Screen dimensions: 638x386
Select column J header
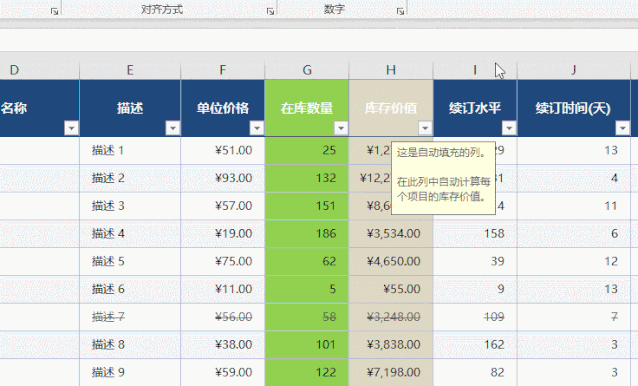(x=574, y=70)
